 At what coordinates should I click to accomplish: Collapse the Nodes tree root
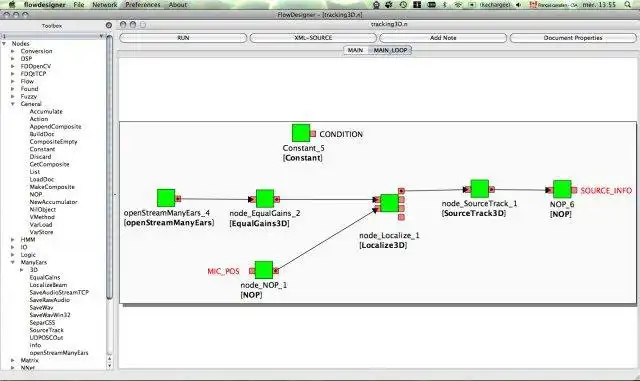click(x=4, y=43)
